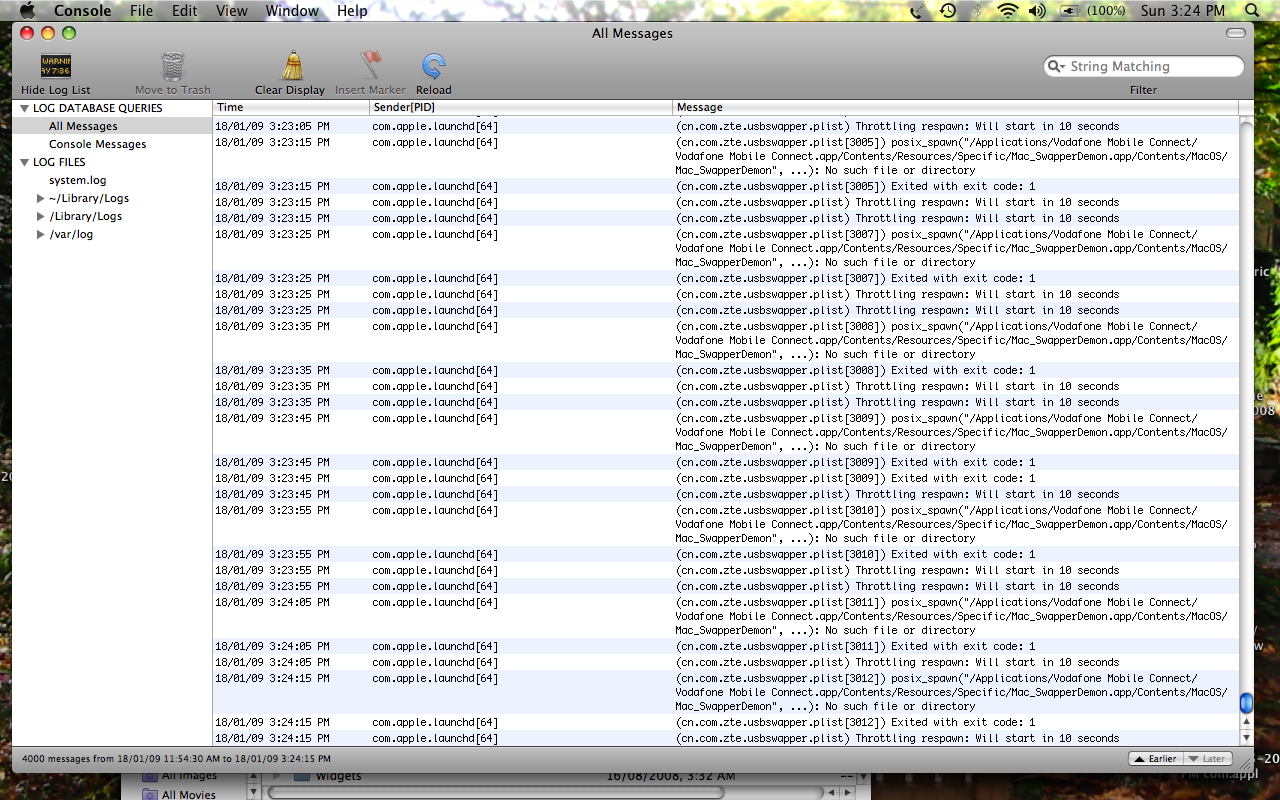Select the plist[3012] Exited with exit code row
1280x800 pixels.
click(725, 722)
